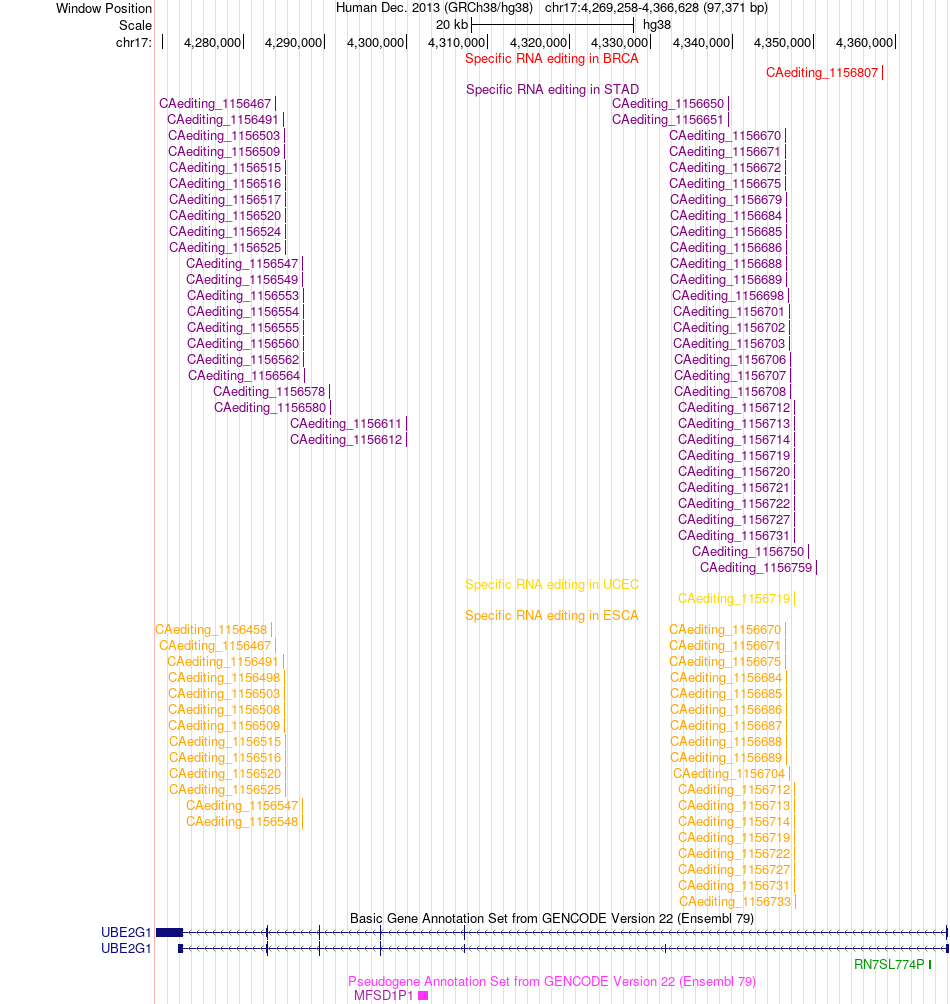950x1004 pixels.
Task: Click the second UBE2G1 transcript label
Action: 126,948
